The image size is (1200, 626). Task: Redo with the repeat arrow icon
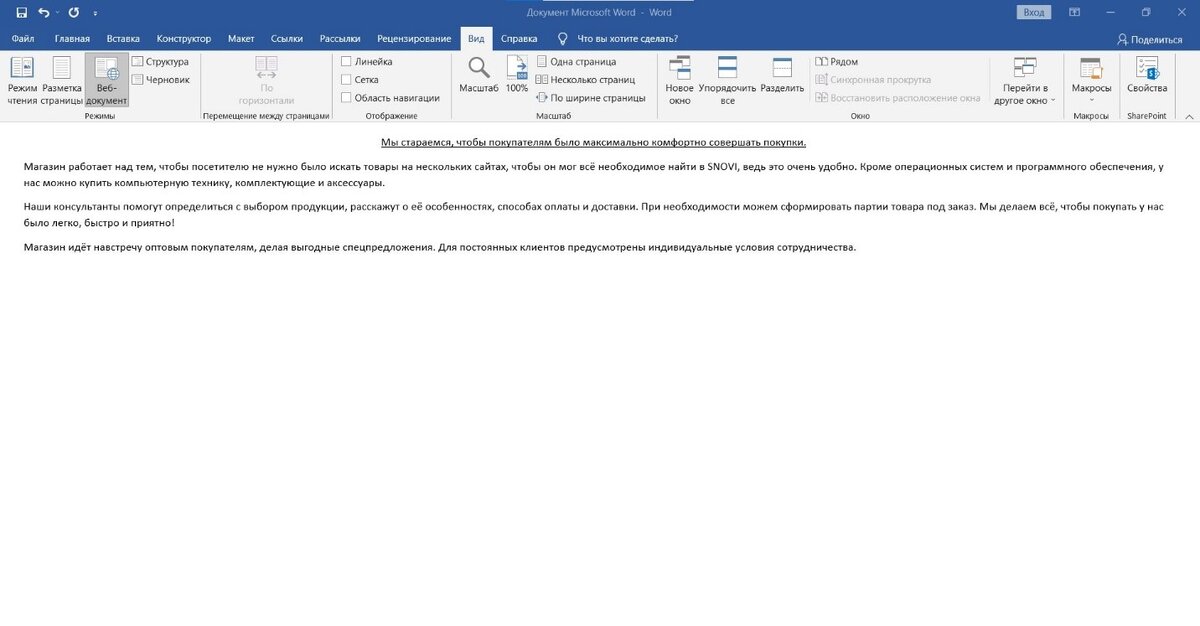tap(74, 12)
